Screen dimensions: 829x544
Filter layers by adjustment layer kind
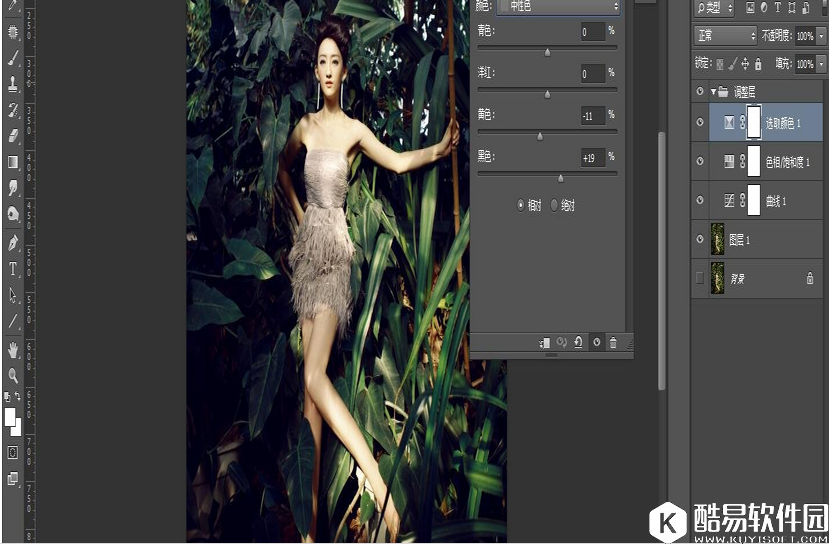coord(764,7)
